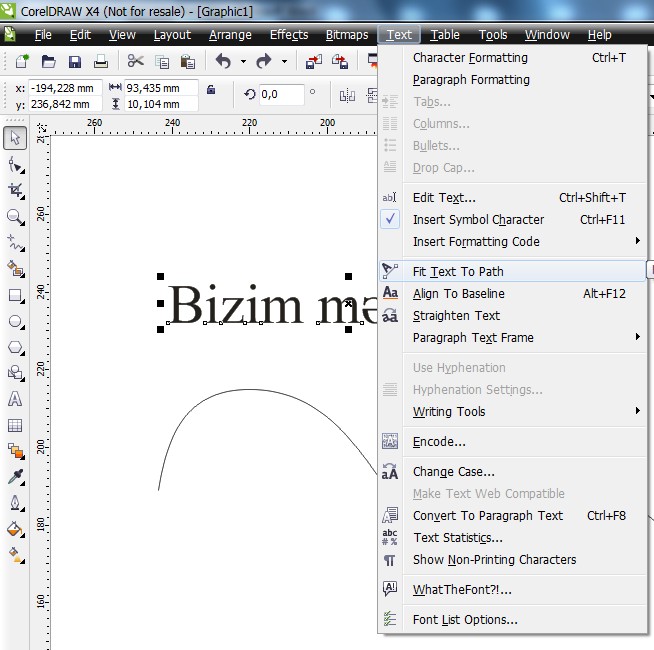Open the Edit menu

coord(80,35)
